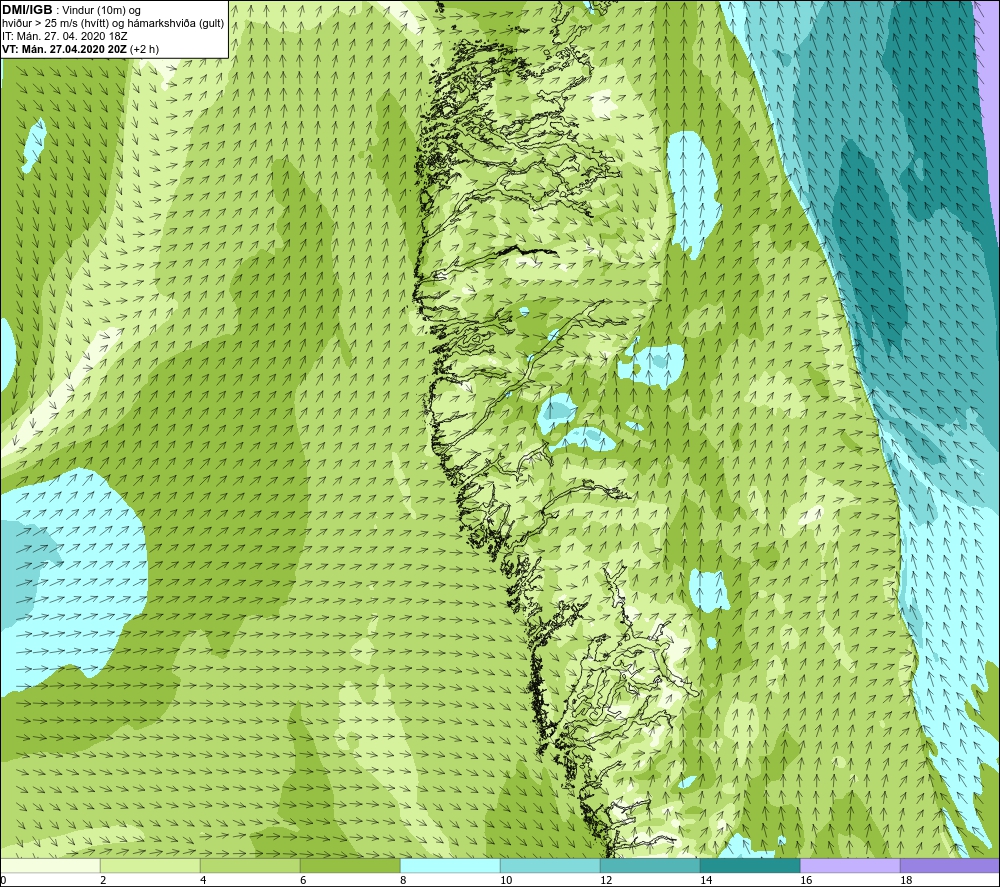Click the darker green 6–8 m/s legend swatch
This screenshot has height=887, width=1000.
click(x=350, y=865)
